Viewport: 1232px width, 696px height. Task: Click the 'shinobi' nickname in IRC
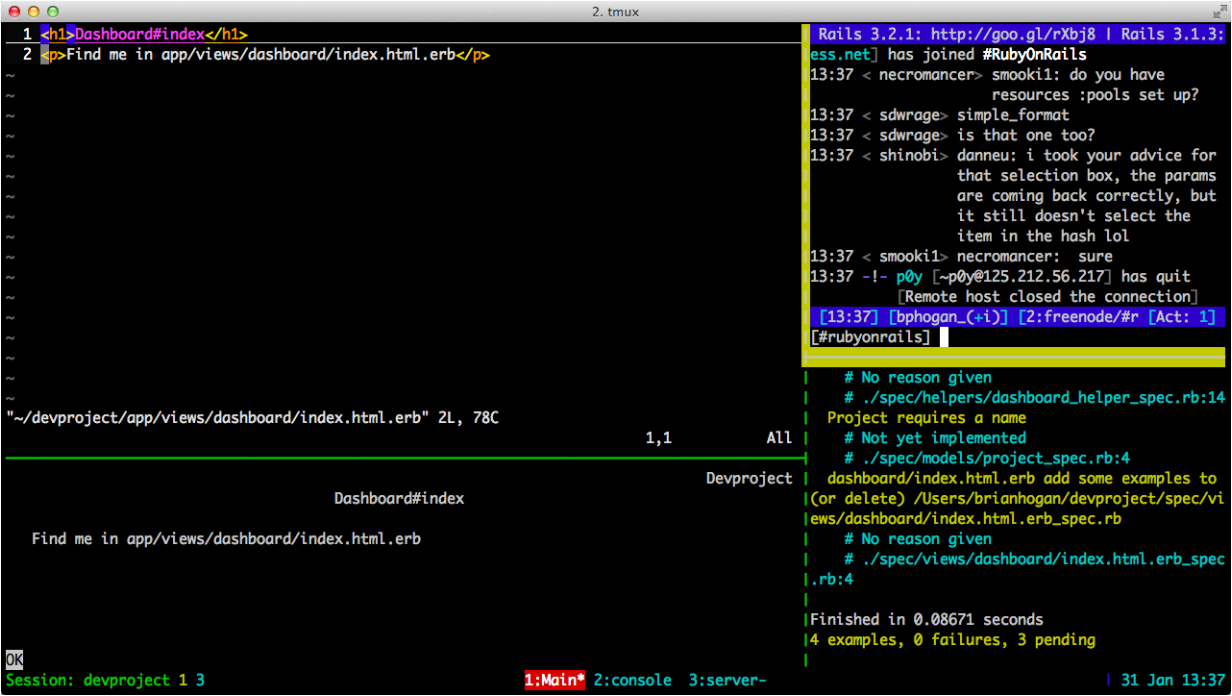pos(908,155)
